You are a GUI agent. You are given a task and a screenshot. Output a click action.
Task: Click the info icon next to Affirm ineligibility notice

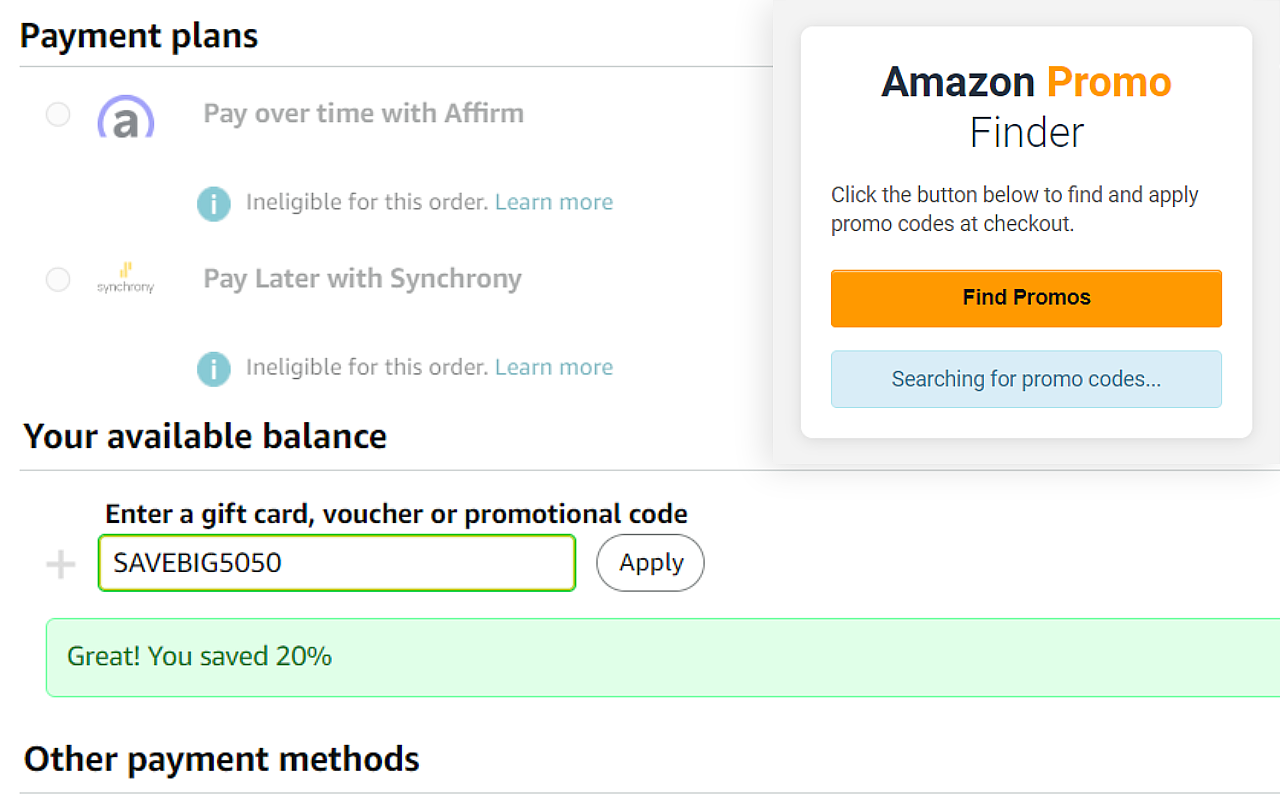click(x=213, y=203)
